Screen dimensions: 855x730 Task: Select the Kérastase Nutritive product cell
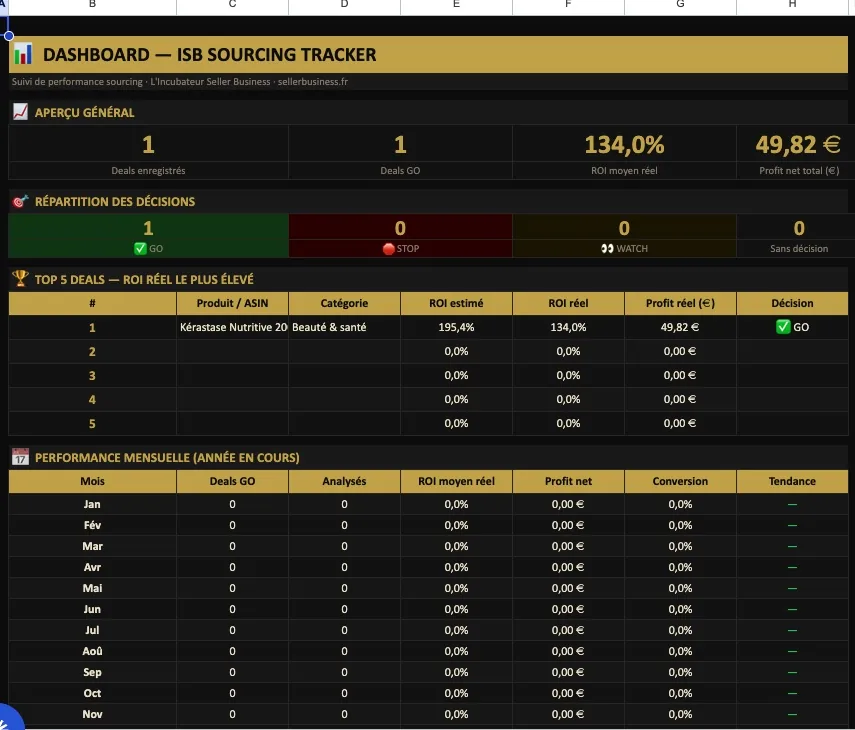(x=232, y=327)
